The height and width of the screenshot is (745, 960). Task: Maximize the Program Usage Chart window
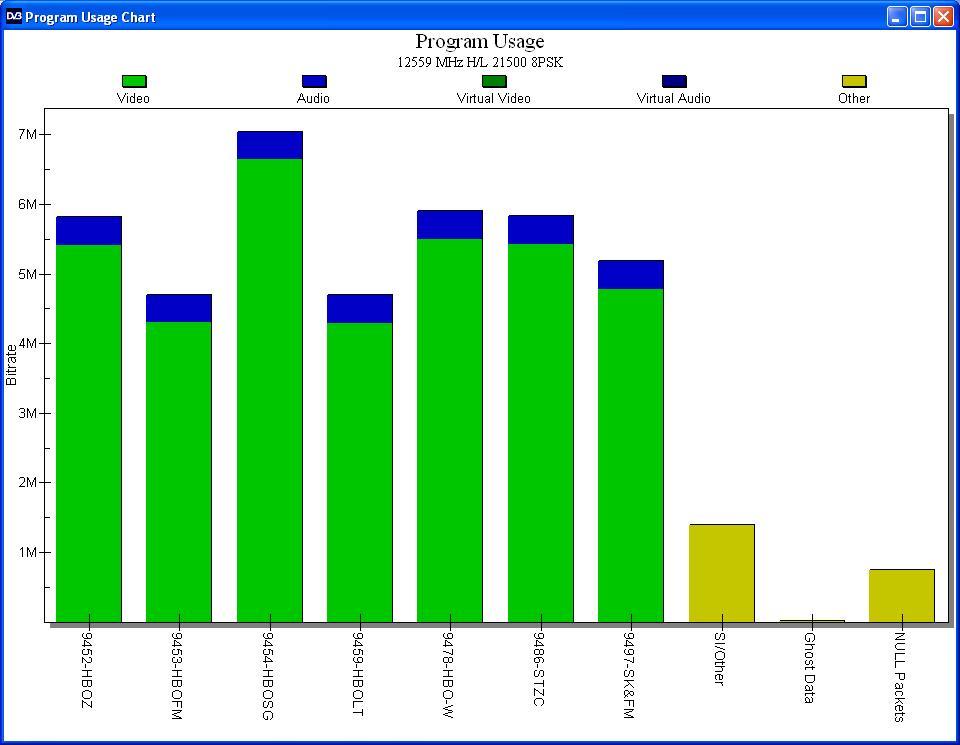pyautogui.click(x=920, y=17)
